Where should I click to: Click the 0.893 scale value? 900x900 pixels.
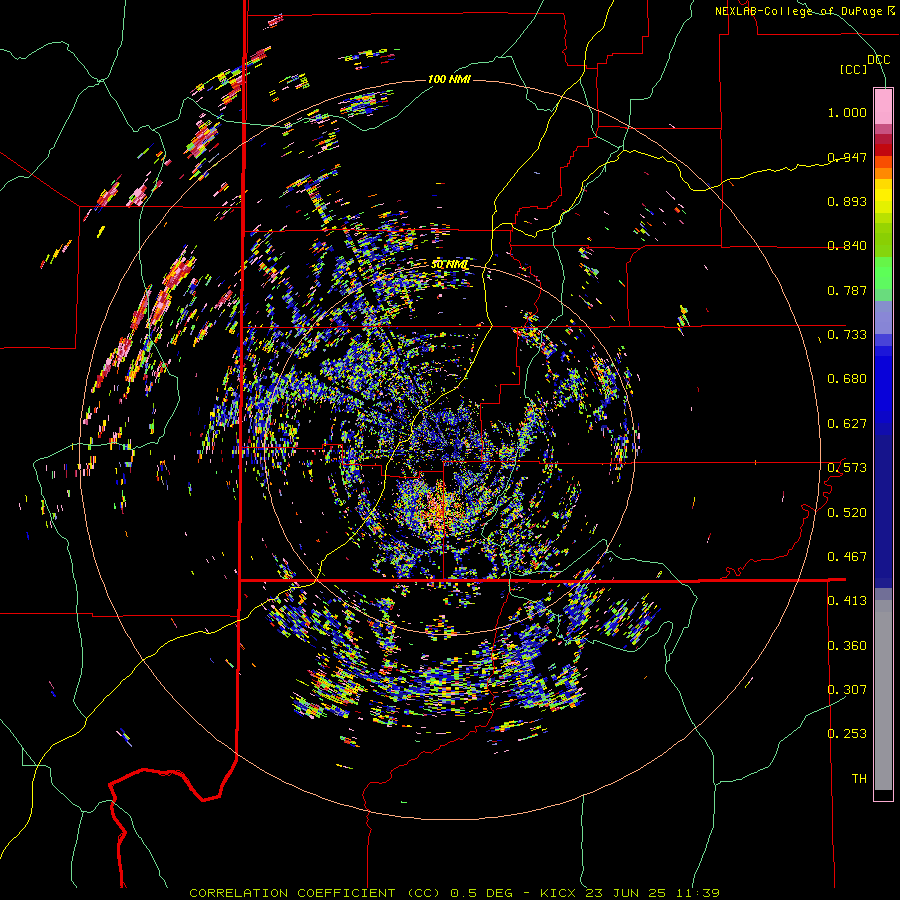point(847,201)
